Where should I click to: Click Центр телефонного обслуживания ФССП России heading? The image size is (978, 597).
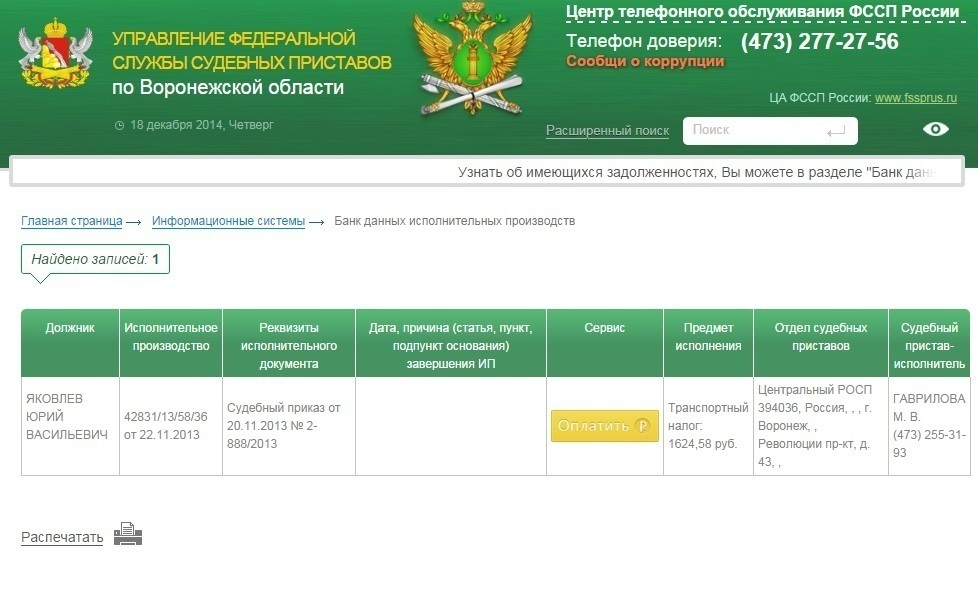point(762,12)
